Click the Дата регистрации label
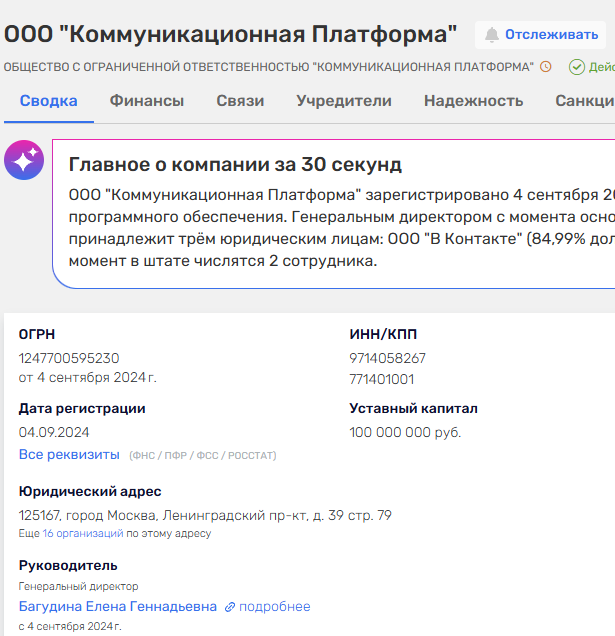The image size is (615, 636). [82, 408]
